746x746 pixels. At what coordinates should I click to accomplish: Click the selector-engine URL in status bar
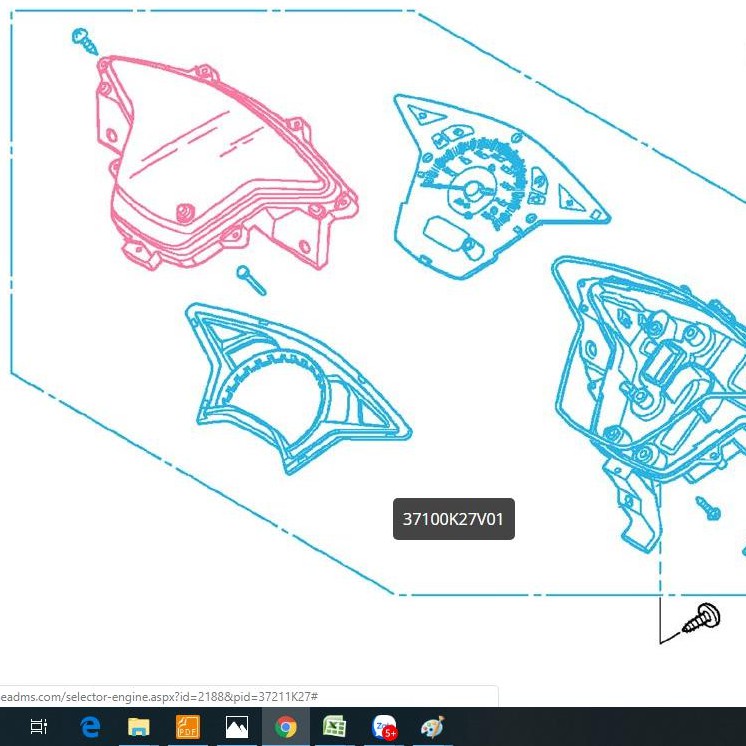pyautogui.click(x=160, y=695)
